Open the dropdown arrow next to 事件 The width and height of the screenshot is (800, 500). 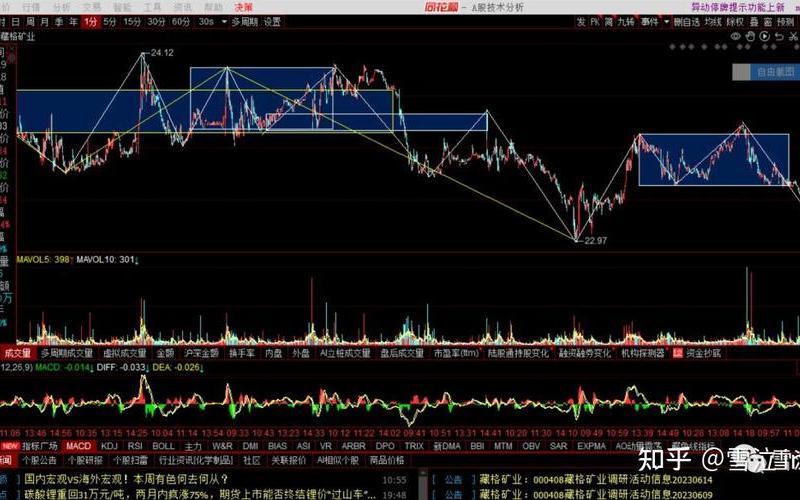tap(666, 22)
